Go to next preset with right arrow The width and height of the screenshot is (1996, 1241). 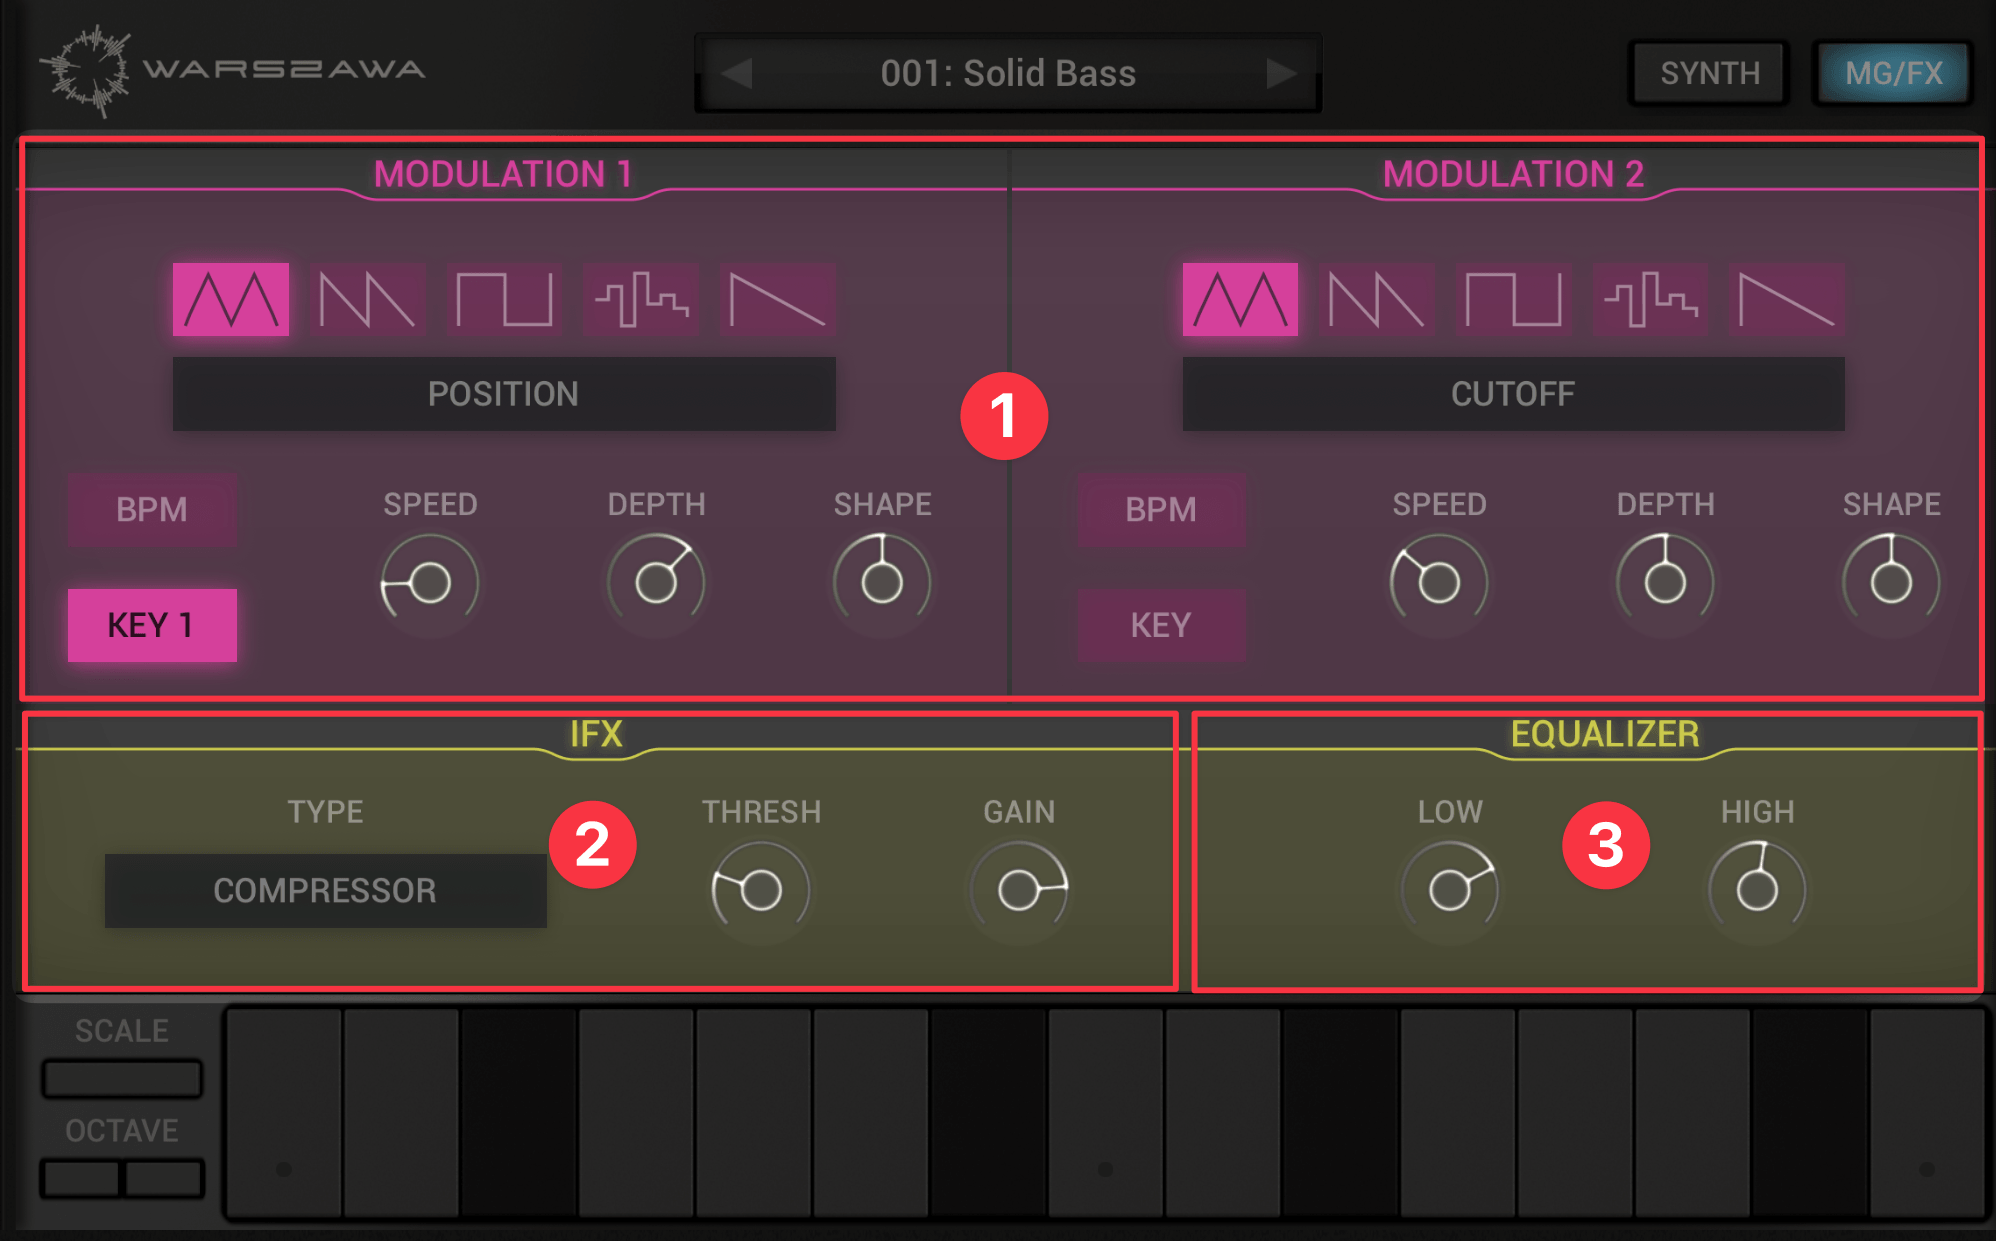click(x=1281, y=73)
